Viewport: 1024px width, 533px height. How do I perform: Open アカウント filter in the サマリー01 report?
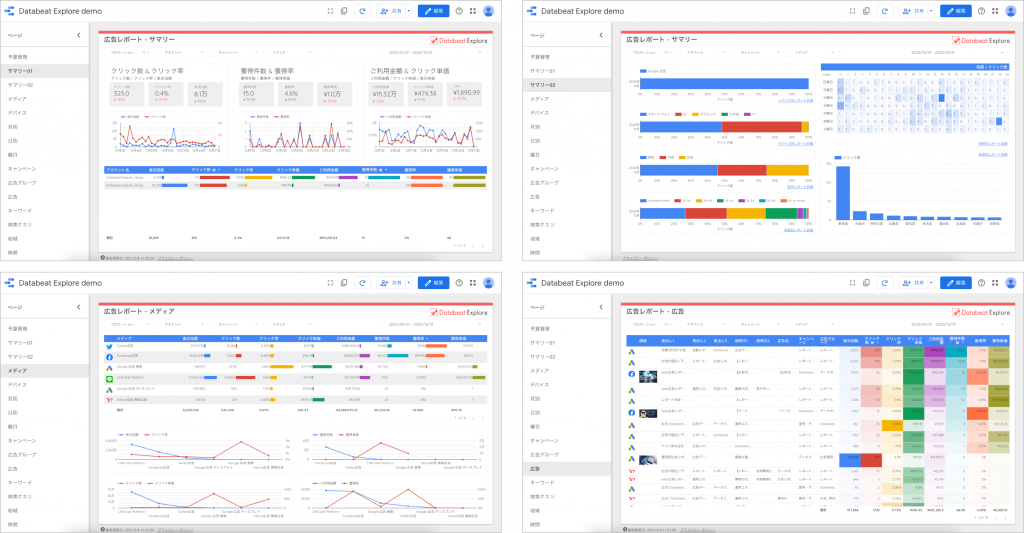point(184,52)
